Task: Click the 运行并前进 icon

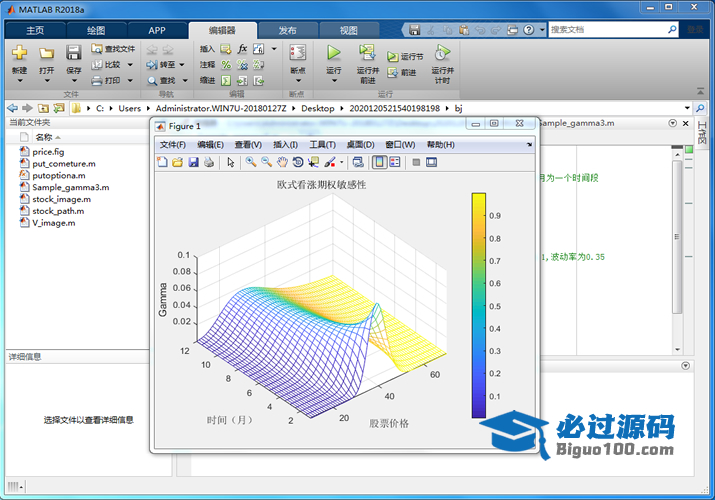Action: (x=367, y=53)
